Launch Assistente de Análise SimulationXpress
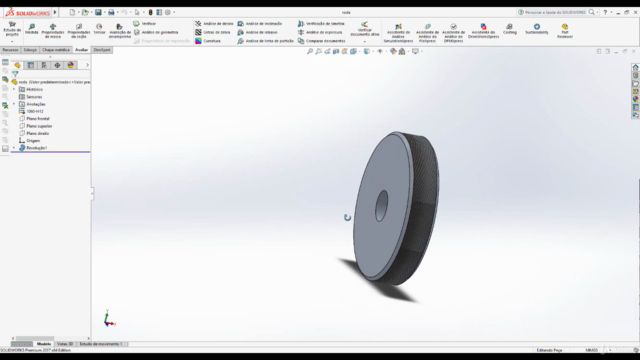The height and width of the screenshot is (360, 640). click(x=398, y=33)
